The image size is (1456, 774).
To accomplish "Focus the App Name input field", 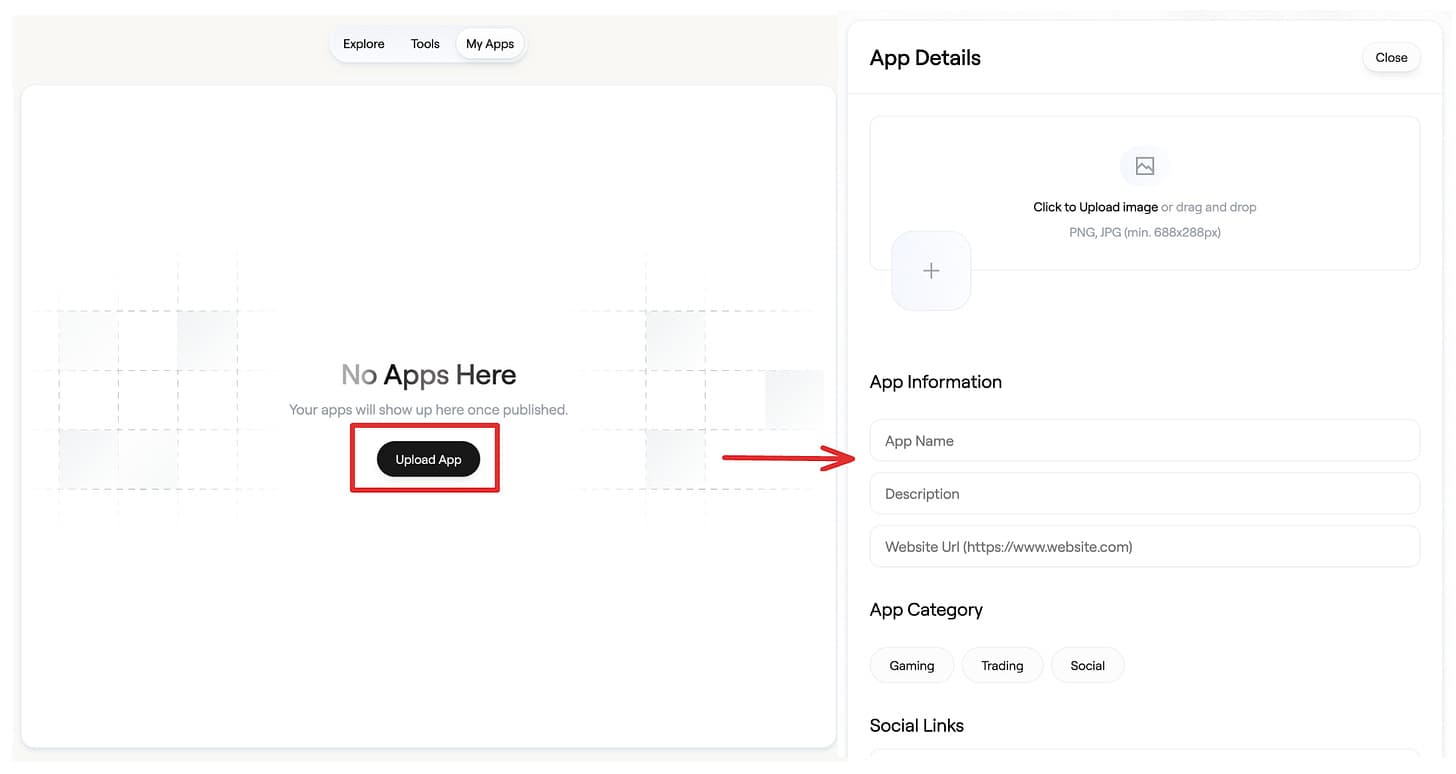I will click(x=1145, y=441).
